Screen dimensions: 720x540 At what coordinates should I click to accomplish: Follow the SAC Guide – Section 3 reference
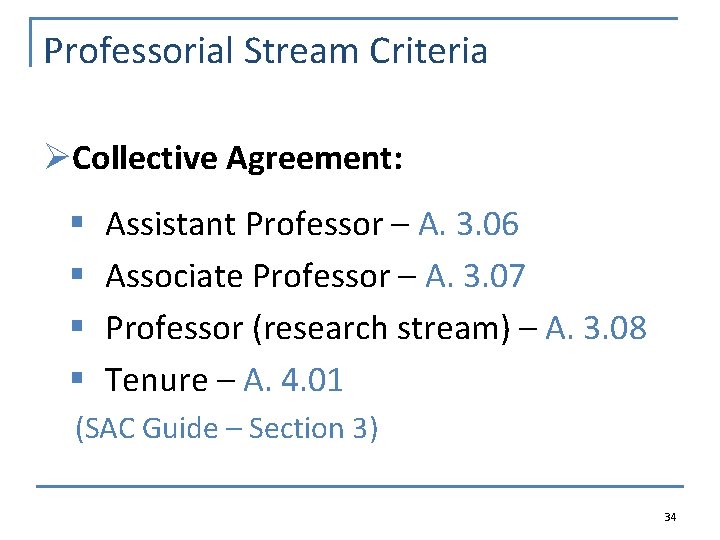pyautogui.click(x=226, y=429)
